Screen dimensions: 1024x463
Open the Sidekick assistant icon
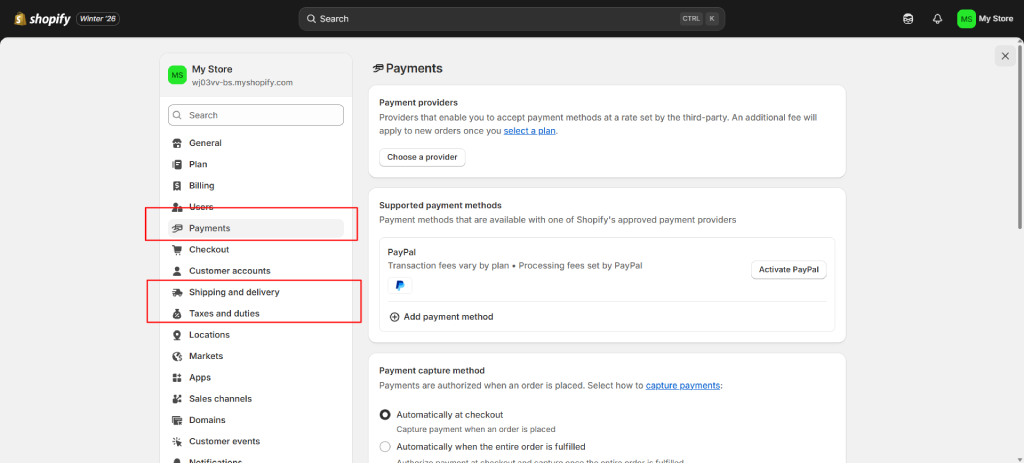pyautogui.click(x=908, y=19)
